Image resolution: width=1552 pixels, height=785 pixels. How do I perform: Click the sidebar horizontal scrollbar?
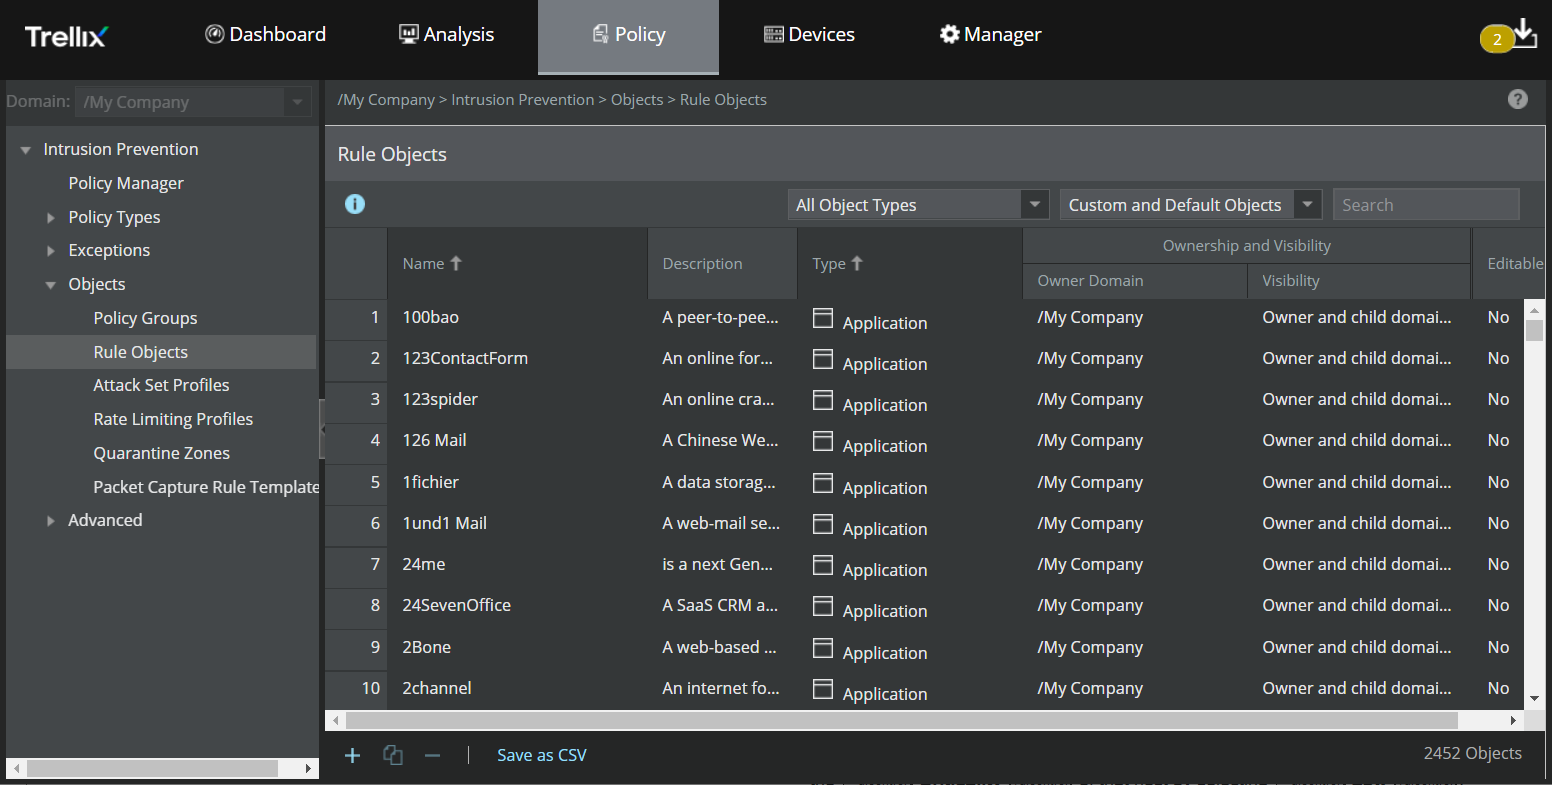[x=153, y=768]
